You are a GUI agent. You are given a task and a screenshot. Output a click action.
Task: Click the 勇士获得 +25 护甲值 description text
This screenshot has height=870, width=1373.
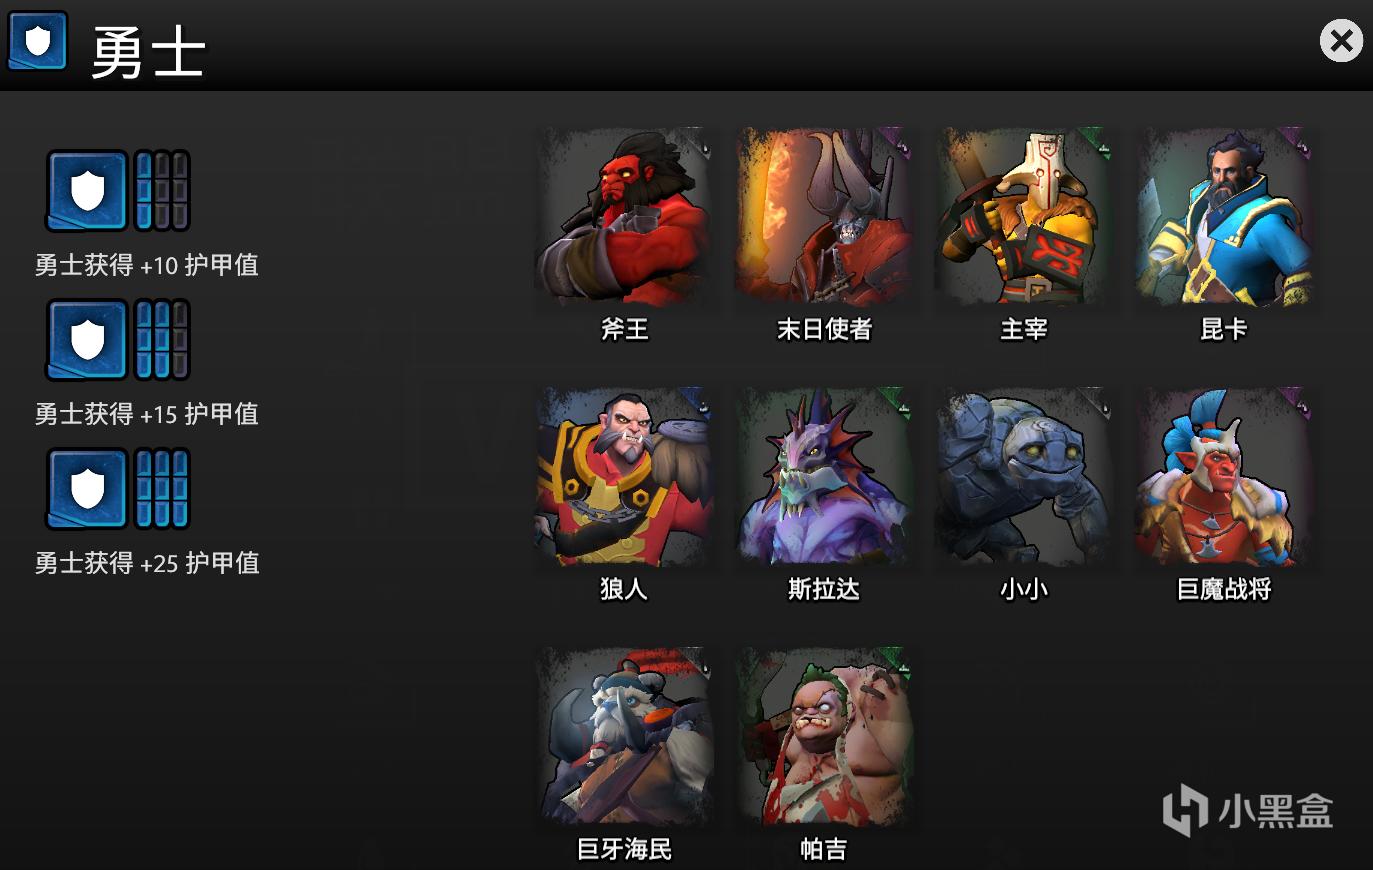[x=147, y=563]
